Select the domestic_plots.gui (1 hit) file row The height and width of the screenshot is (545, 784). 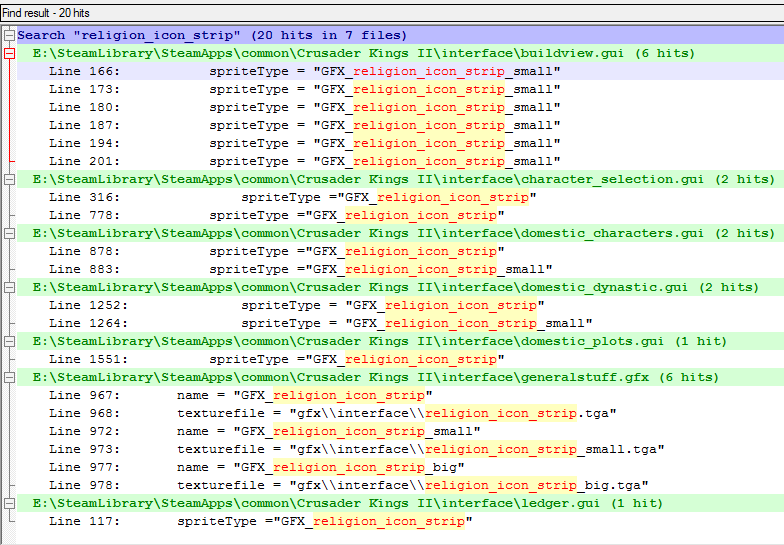[400, 342]
